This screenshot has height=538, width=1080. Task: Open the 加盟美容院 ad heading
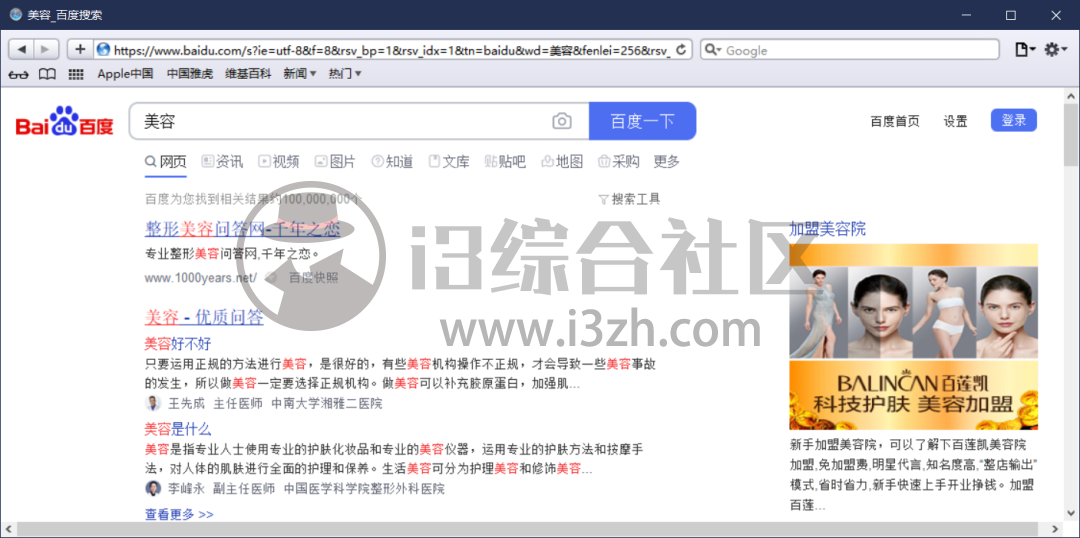(827, 229)
